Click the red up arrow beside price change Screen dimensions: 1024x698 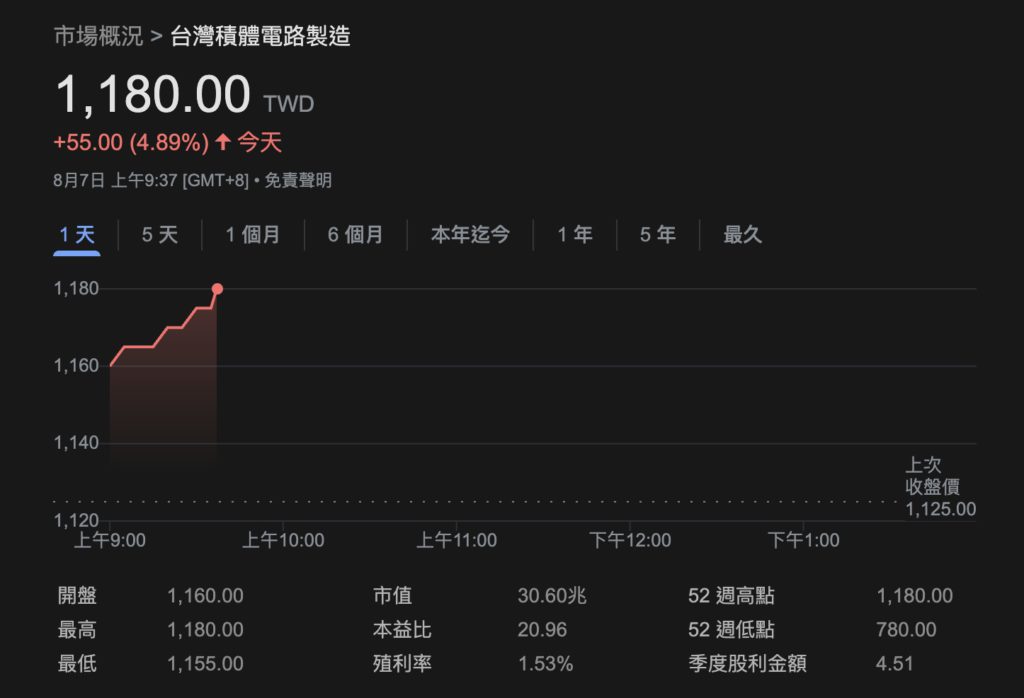(223, 142)
